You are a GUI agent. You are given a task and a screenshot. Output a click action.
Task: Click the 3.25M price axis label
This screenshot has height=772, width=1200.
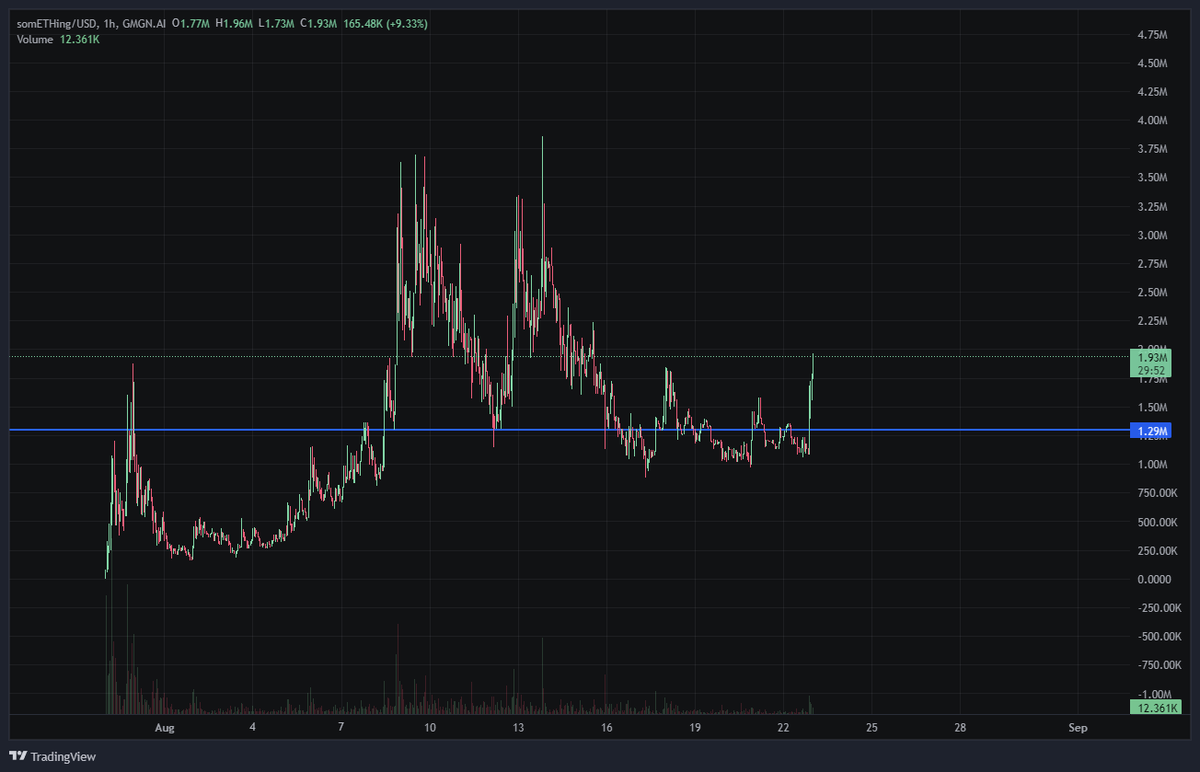tap(1153, 207)
